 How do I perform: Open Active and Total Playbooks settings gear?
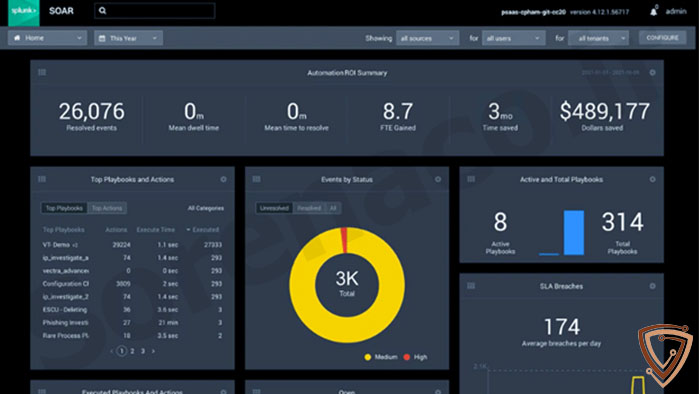[652, 179]
